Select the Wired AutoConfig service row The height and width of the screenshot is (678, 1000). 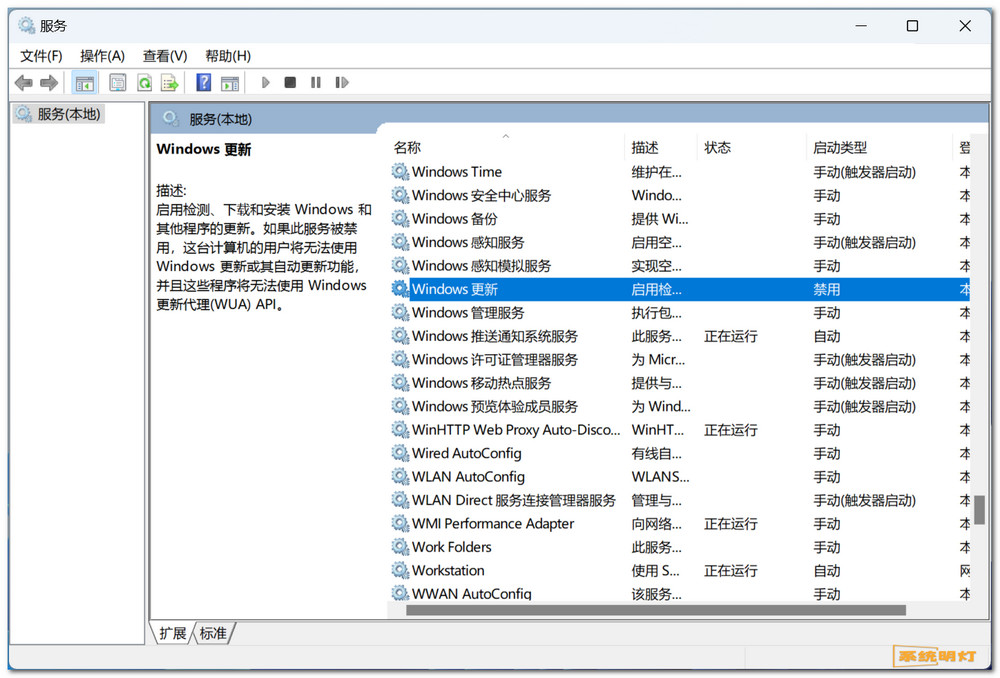click(x=679, y=453)
